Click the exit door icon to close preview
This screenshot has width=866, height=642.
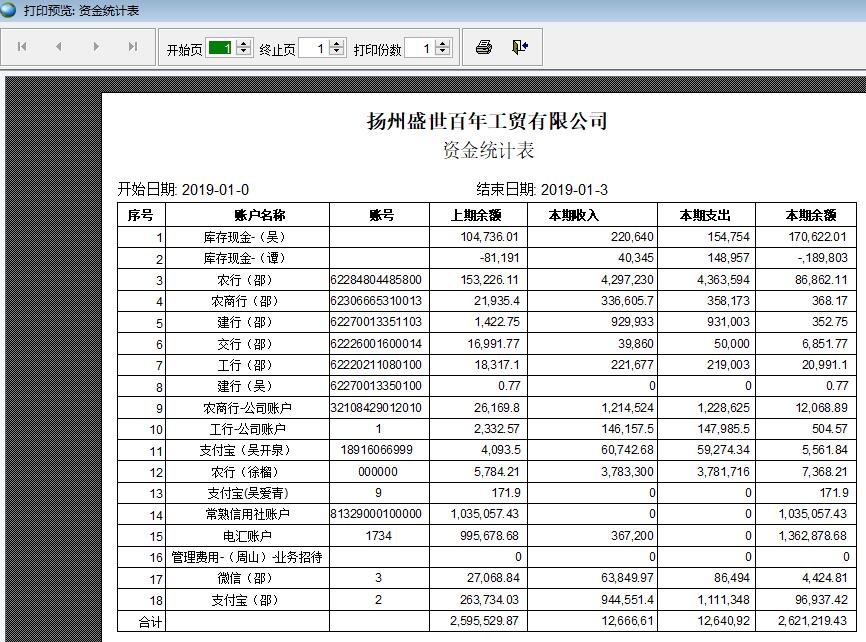521,47
